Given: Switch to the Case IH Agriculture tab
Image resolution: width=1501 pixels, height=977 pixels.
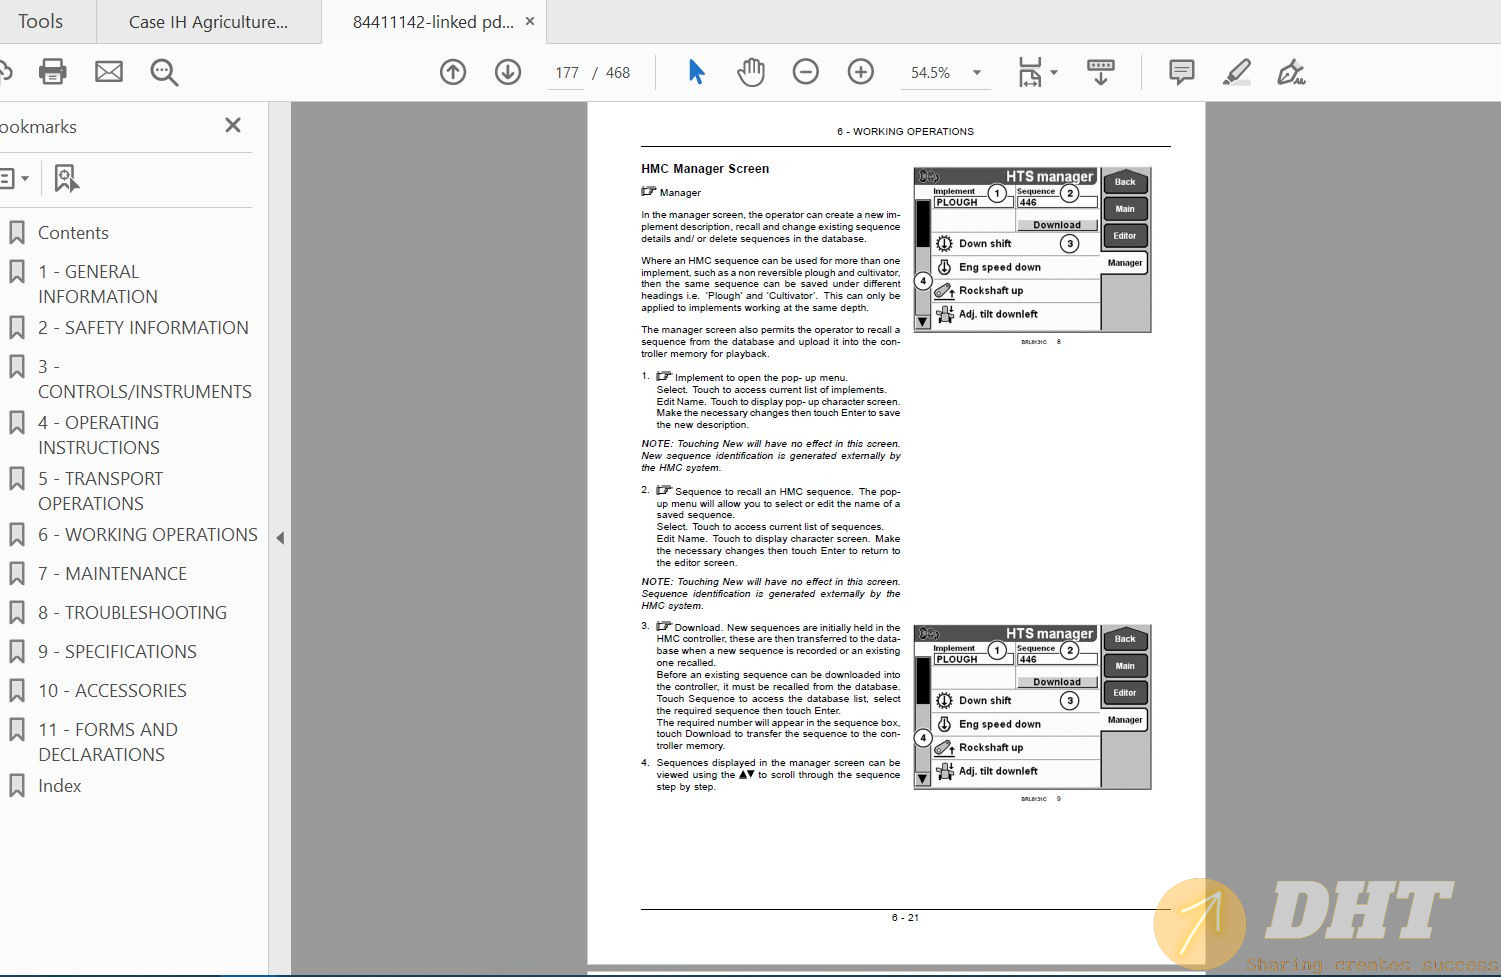Looking at the screenshot, I should tap(208, 22).
